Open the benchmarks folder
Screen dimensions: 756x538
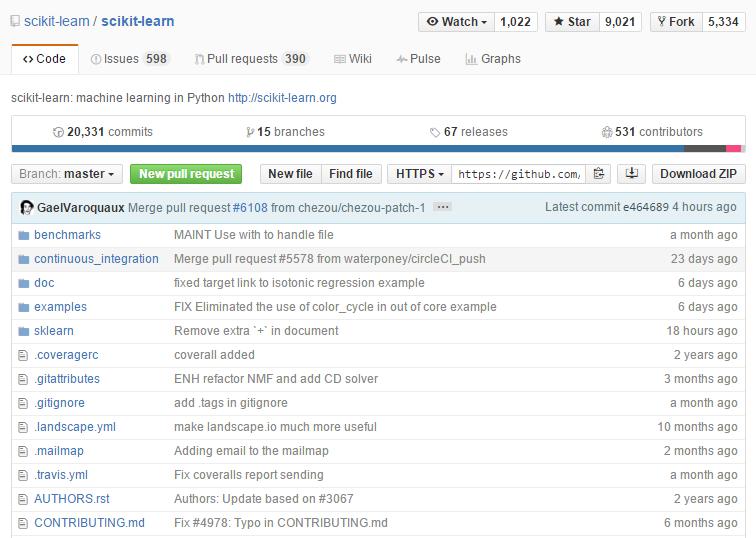click(68, 235)
